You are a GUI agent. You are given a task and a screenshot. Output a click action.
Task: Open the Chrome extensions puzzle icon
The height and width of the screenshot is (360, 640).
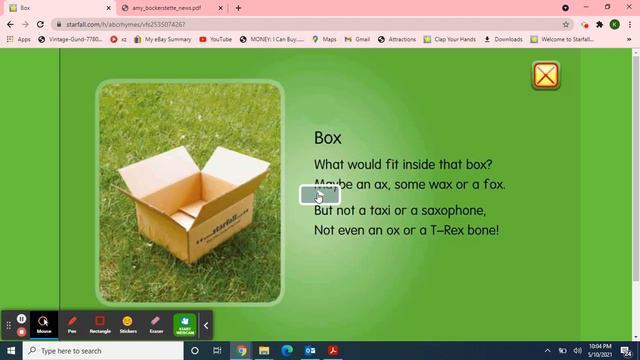click(600, 24)
